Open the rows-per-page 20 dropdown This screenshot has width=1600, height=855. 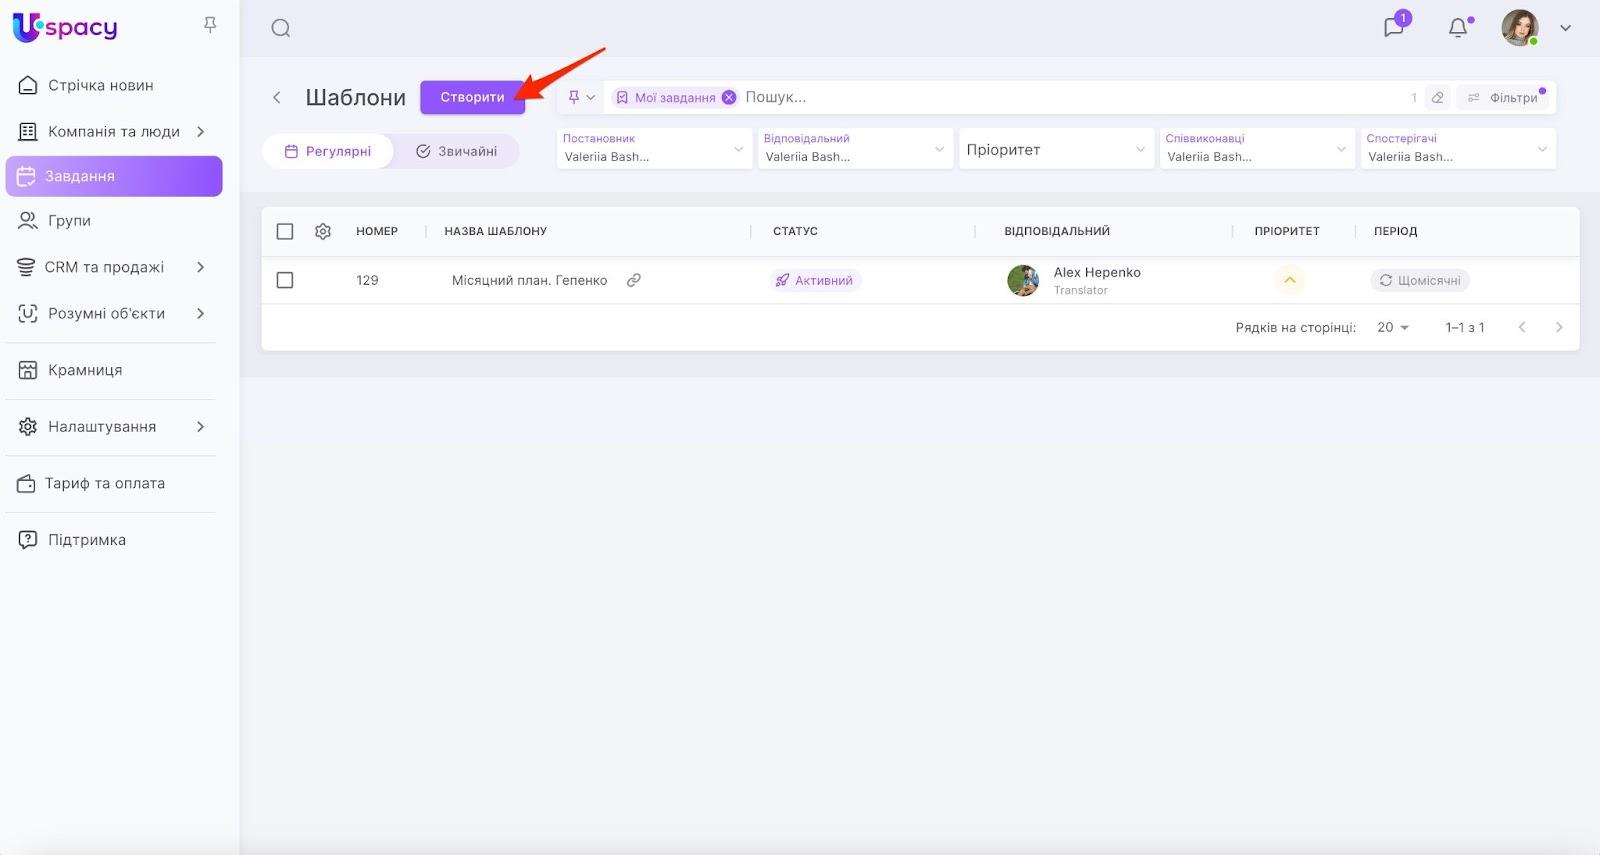point(1393,327)
